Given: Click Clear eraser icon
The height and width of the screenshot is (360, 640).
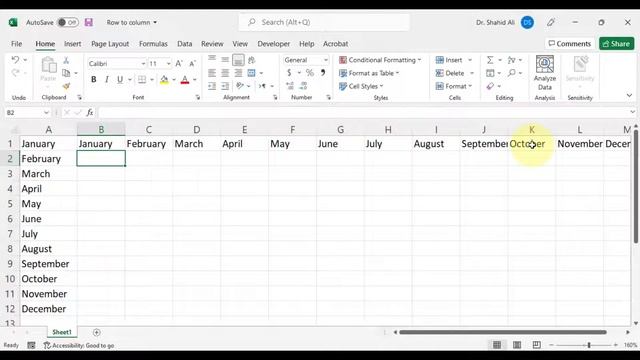Looking at the screenshot, I should click(x=490, y=86).
